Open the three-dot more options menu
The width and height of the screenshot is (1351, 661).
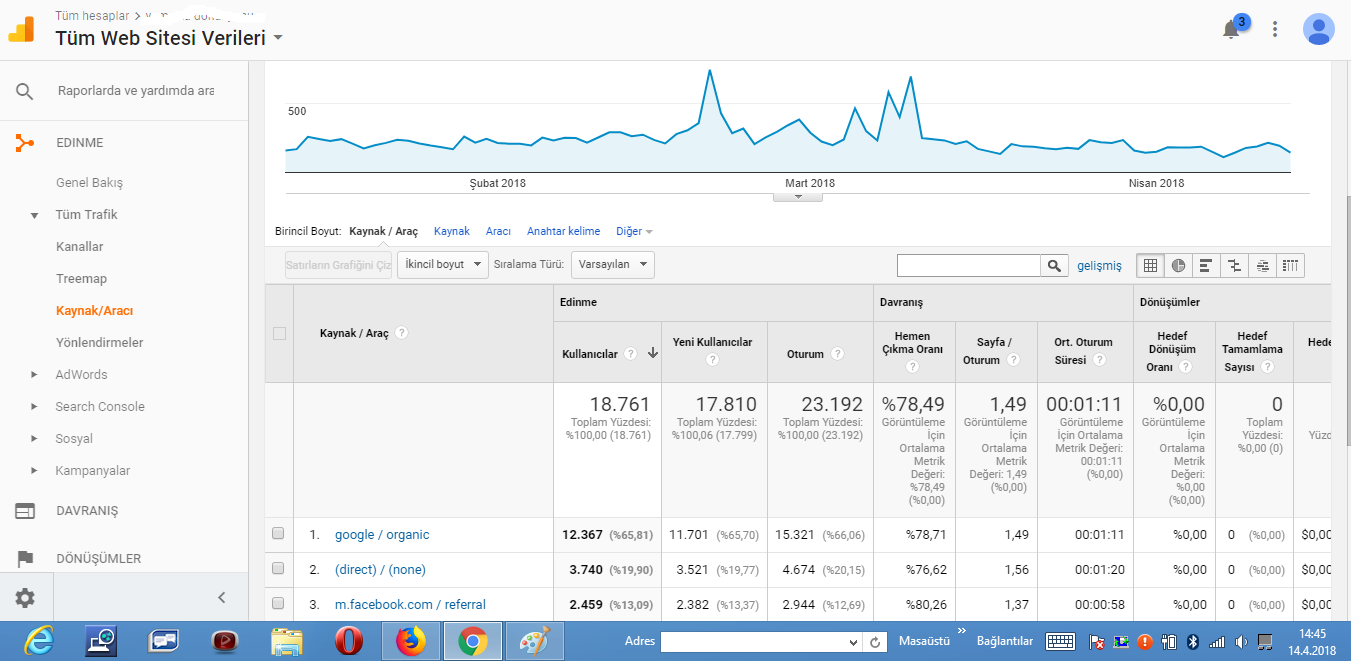pyautogui.click(x=1275, y=29)
